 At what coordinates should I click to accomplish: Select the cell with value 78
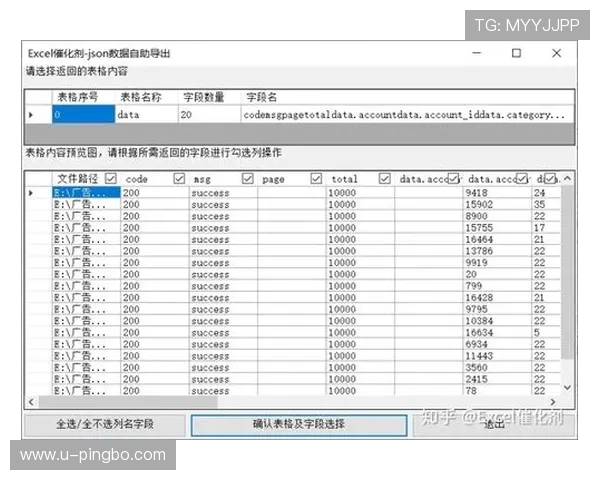pyautogui.click(x=497, y=390)
